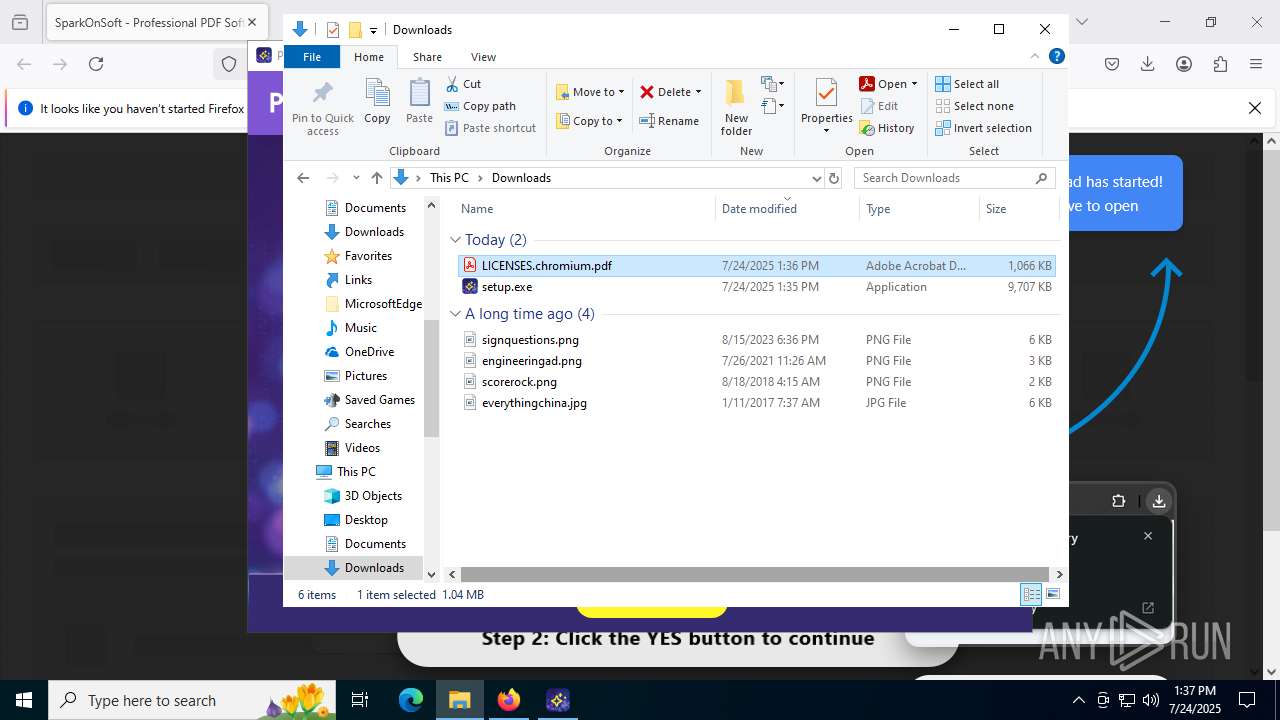Select setup.exe file
The height and width of the screenshot is (720, 1280).
point(757,287)
